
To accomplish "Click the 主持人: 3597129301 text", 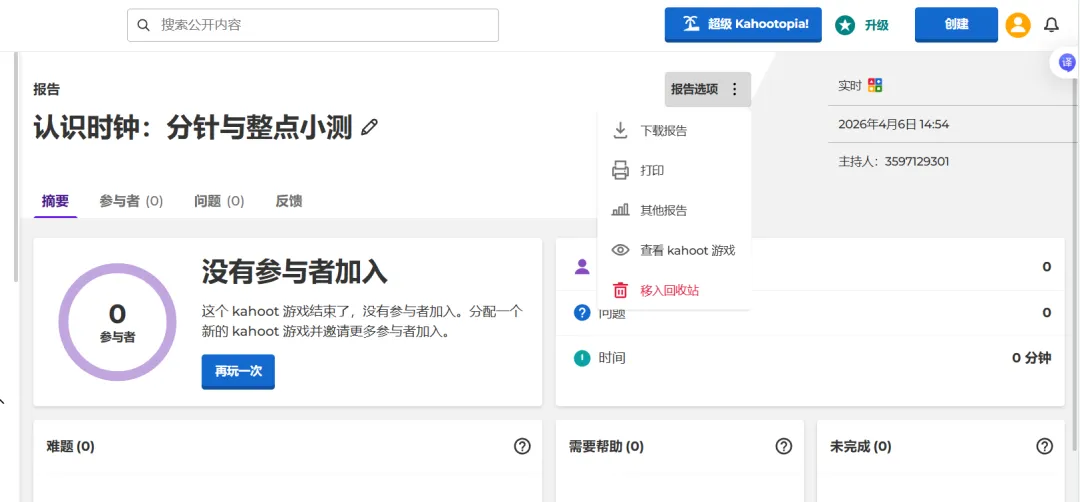I will (x=893, y=162).
